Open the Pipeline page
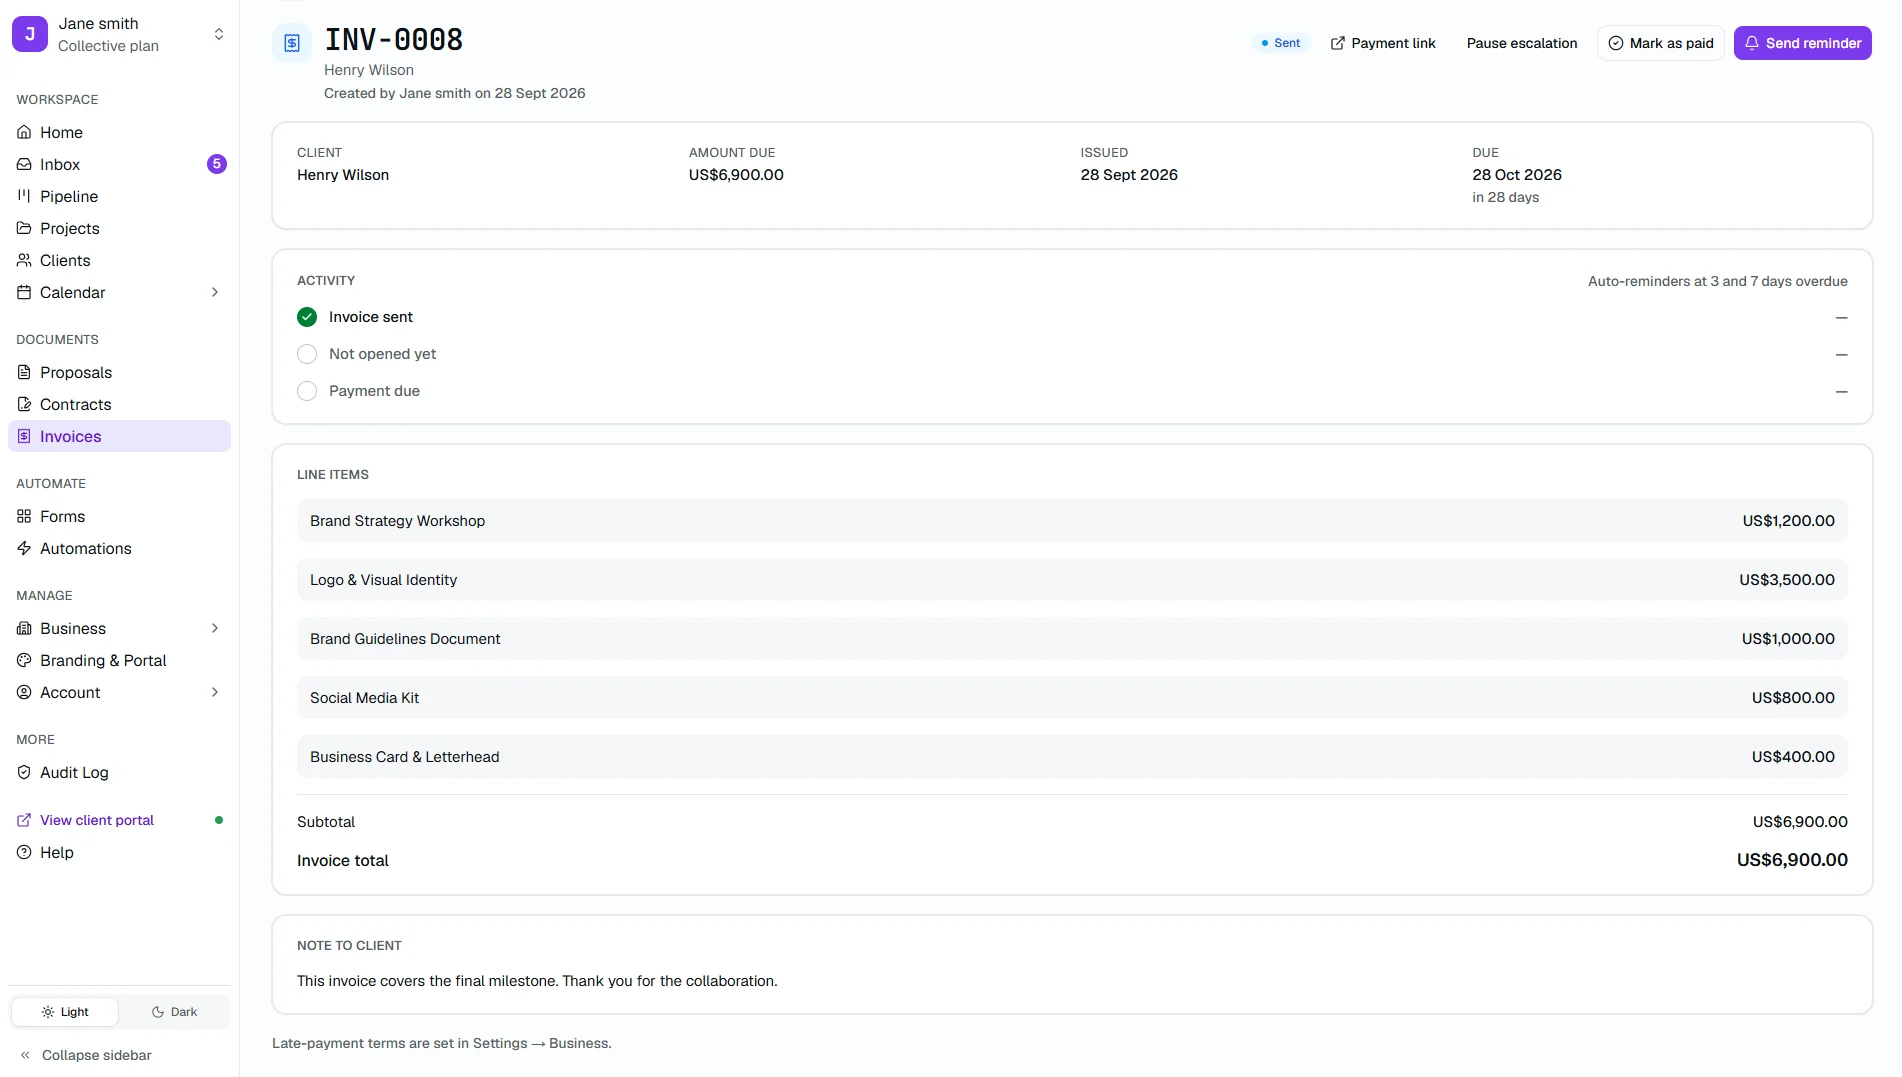Viewport: 1902px width, 1077px height. [119, 196]
